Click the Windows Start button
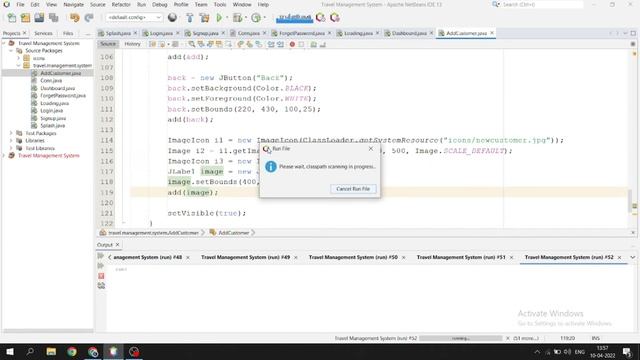The width and height of the screenshot is (640, 360). coord(10,351)
